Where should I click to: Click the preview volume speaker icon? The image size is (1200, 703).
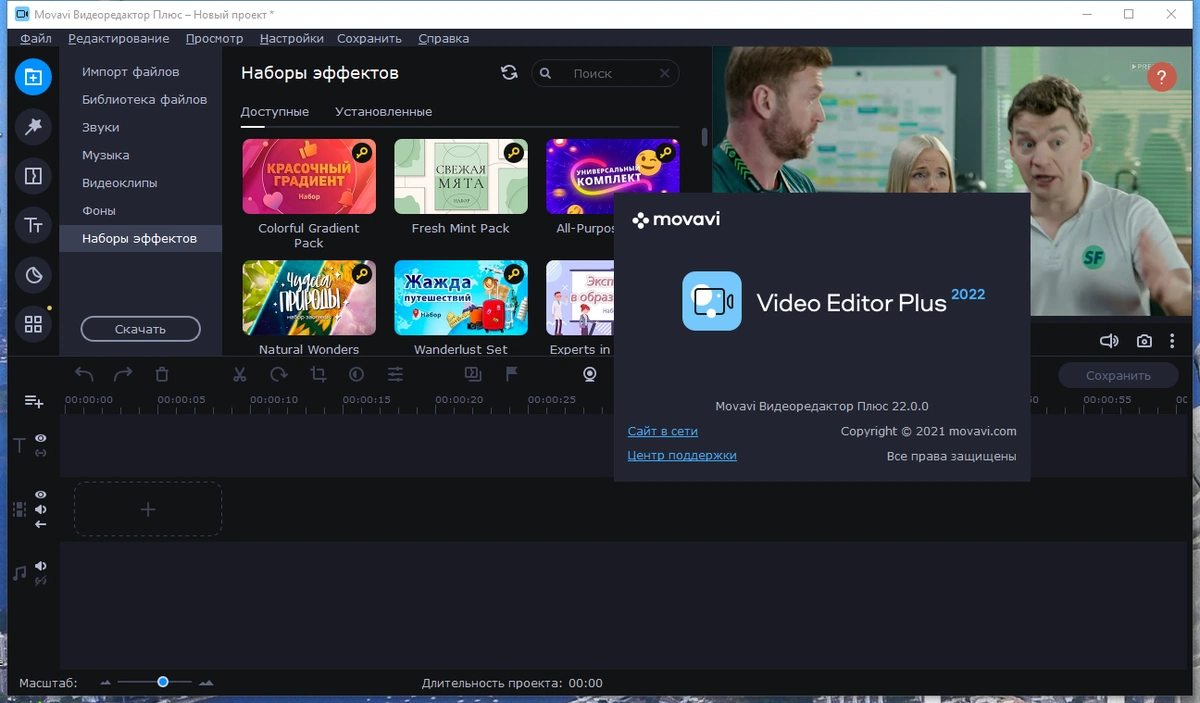click(x=1109, y=341)
